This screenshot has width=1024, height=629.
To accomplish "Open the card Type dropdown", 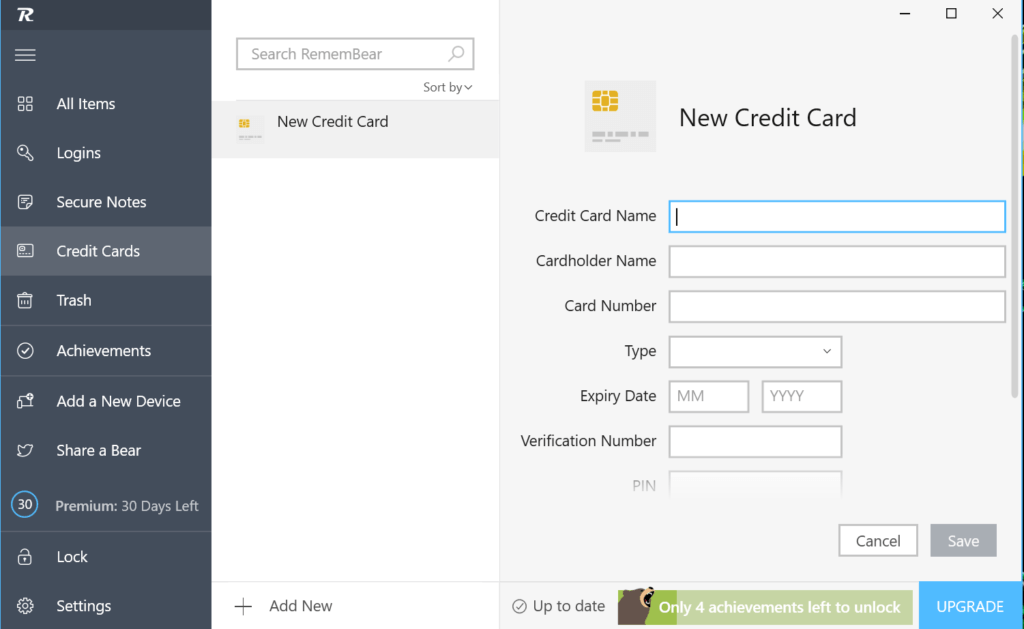I will [x=755, y=351].
